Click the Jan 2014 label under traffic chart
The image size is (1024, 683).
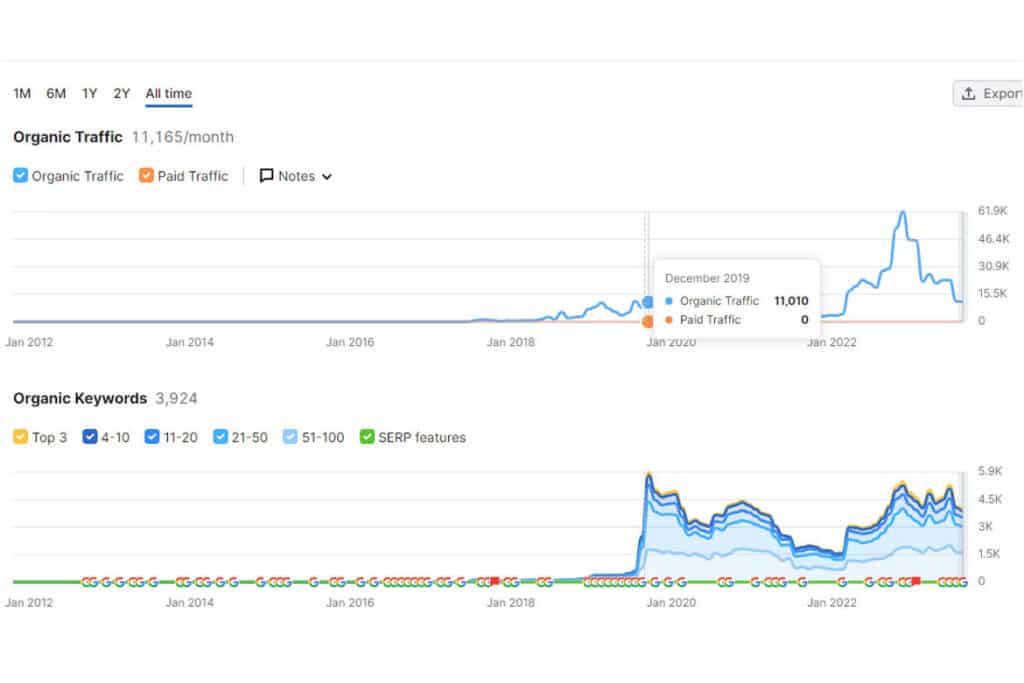point(189,342)
